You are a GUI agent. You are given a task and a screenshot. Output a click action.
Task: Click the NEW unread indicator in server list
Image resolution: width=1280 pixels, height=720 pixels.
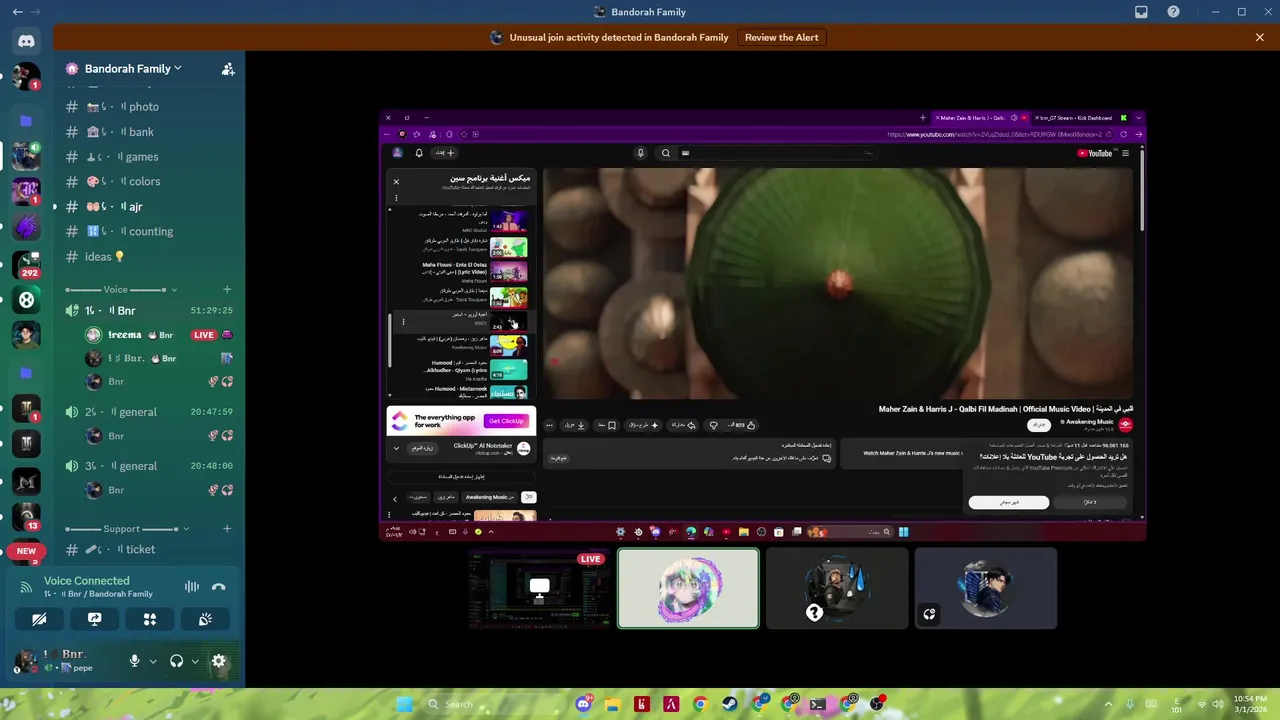[x=26, y=551]
